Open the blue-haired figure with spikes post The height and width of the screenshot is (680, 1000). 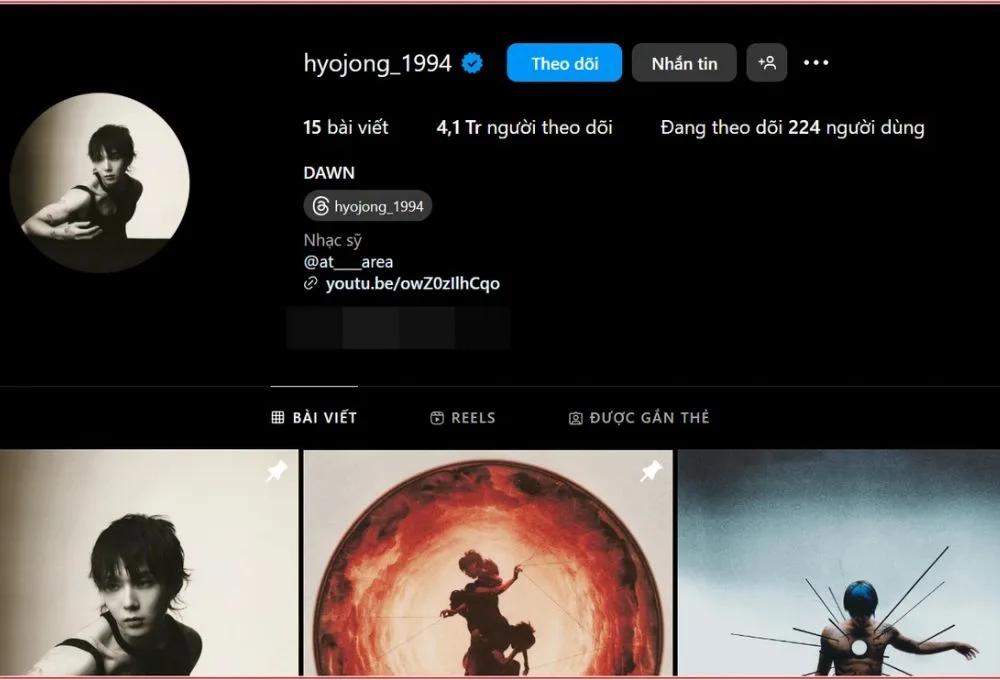pos(839,563)
